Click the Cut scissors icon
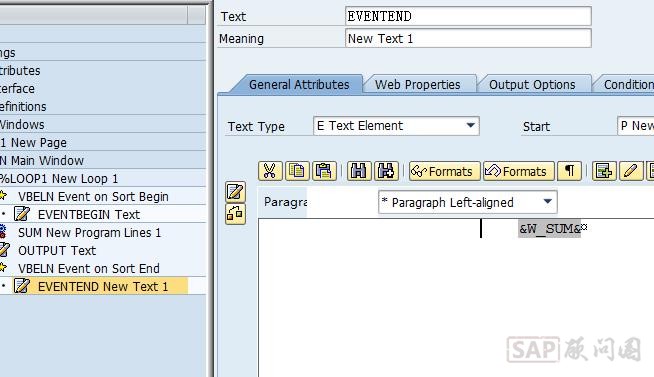This screenshot has height=377, width=654. [x=270, y=171]
